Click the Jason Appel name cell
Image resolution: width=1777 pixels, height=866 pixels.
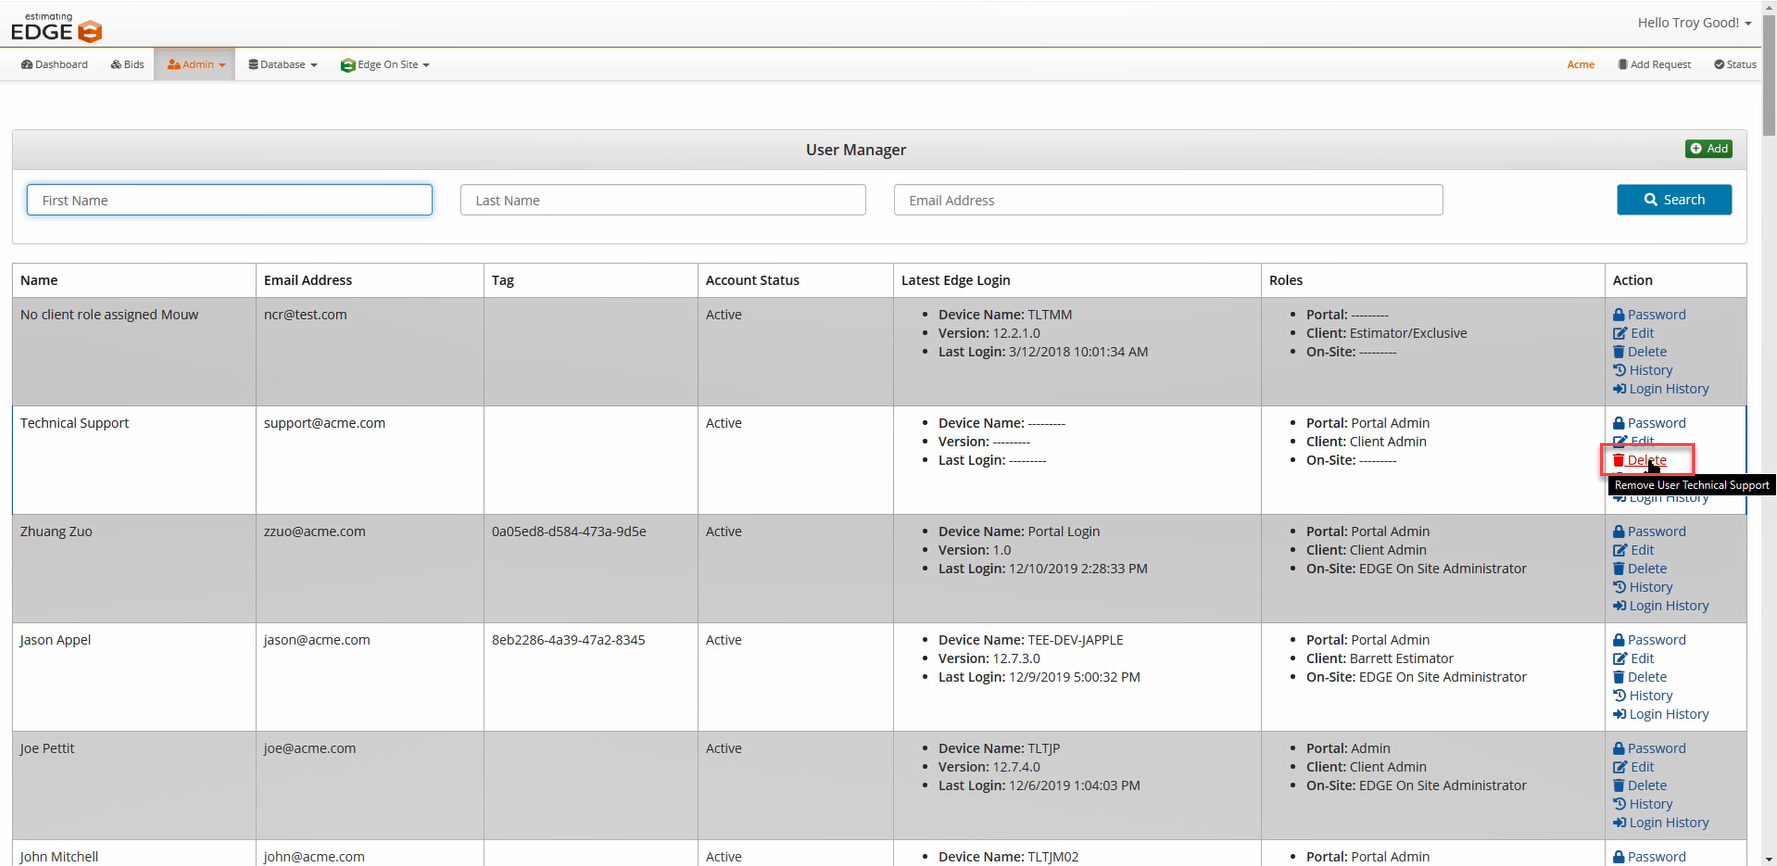tap(134, 677)
